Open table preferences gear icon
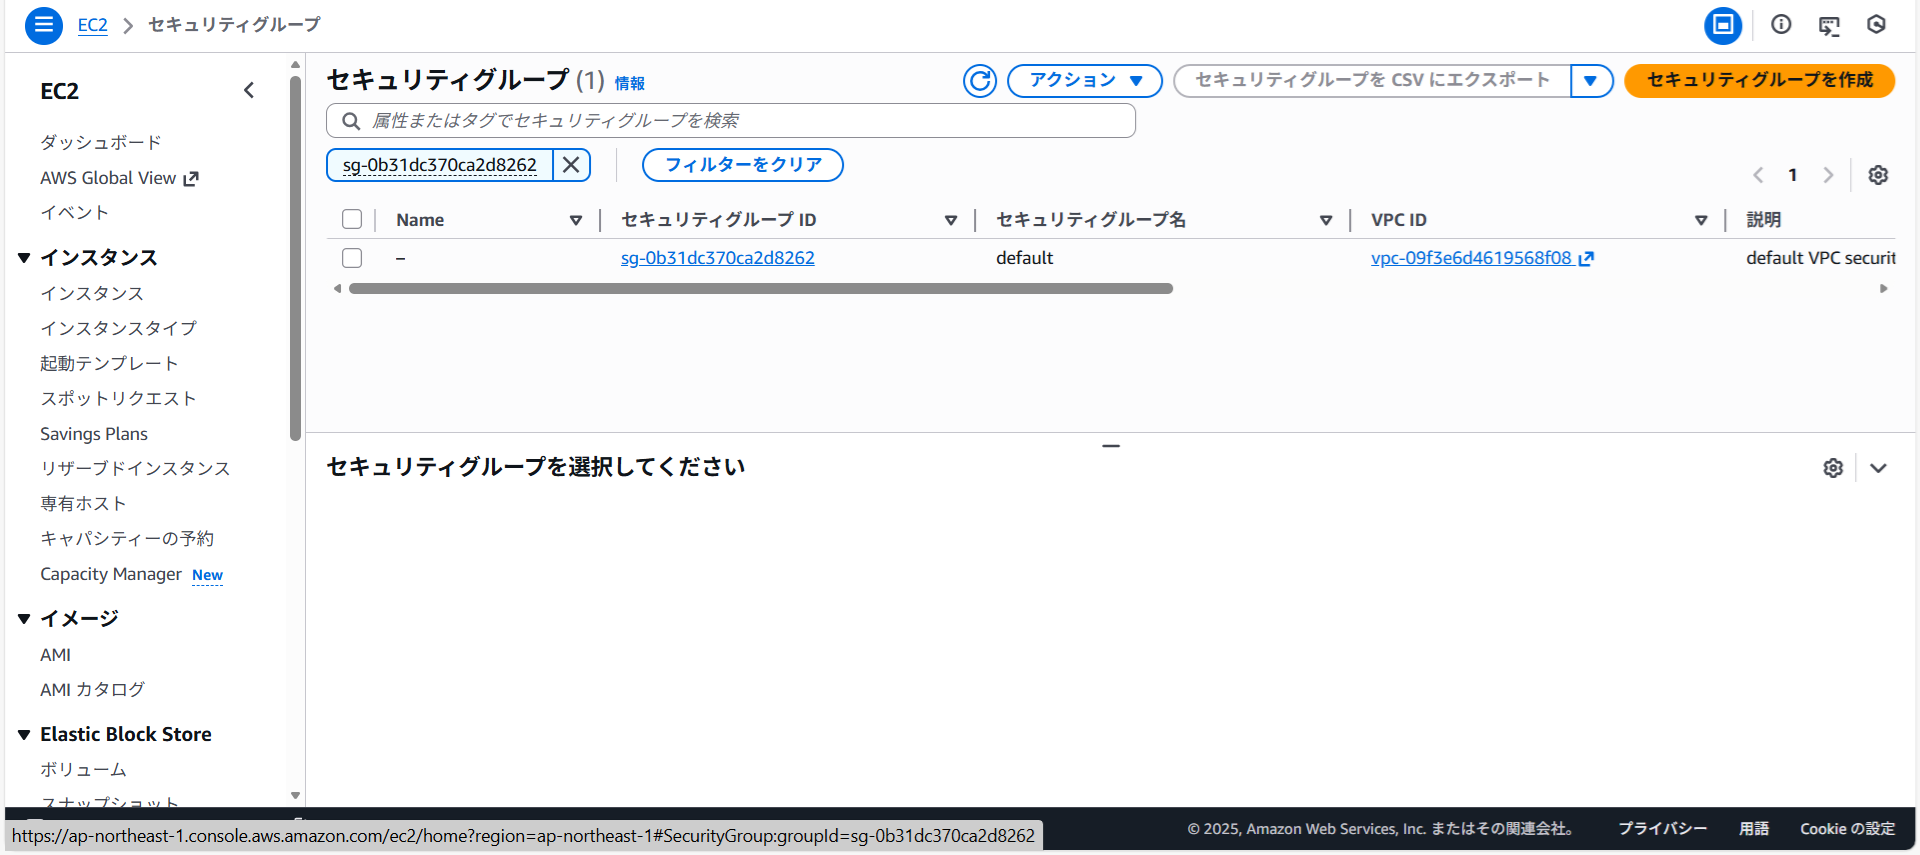This screenshot has width=1920, height=855. [1878, 175]
